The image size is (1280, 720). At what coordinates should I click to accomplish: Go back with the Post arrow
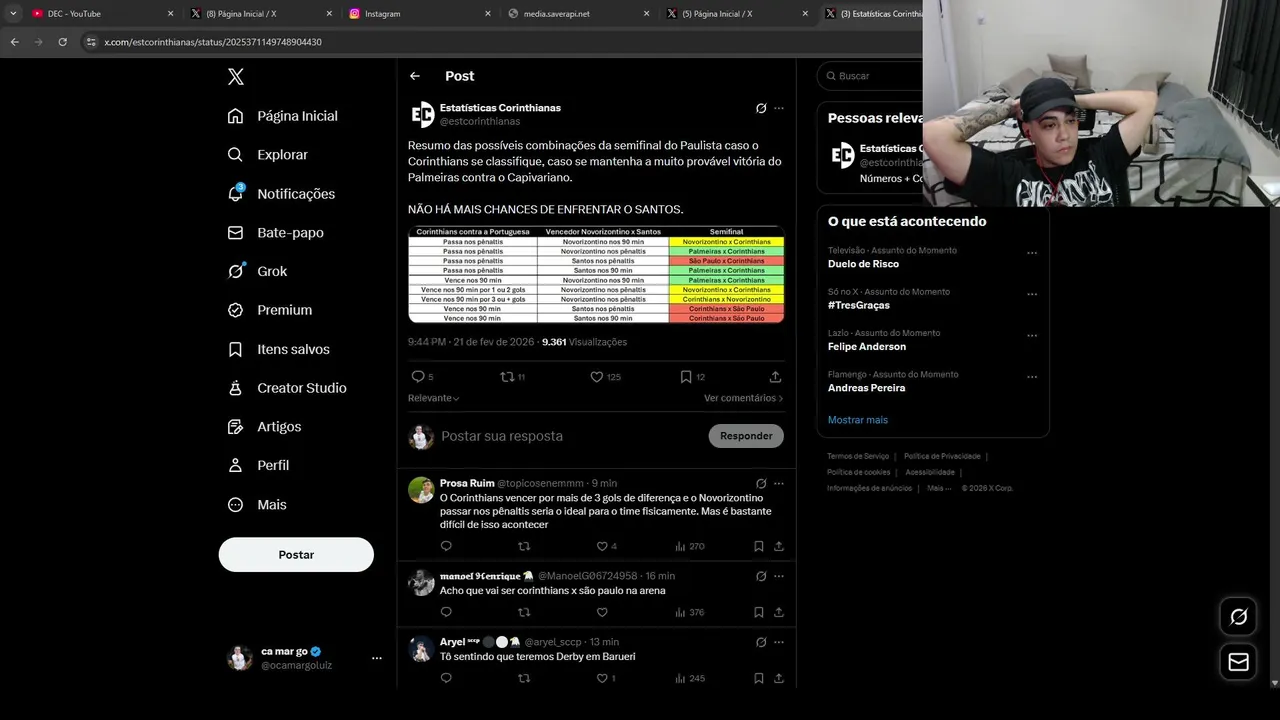pyautogui.click(x=415, y=76)
